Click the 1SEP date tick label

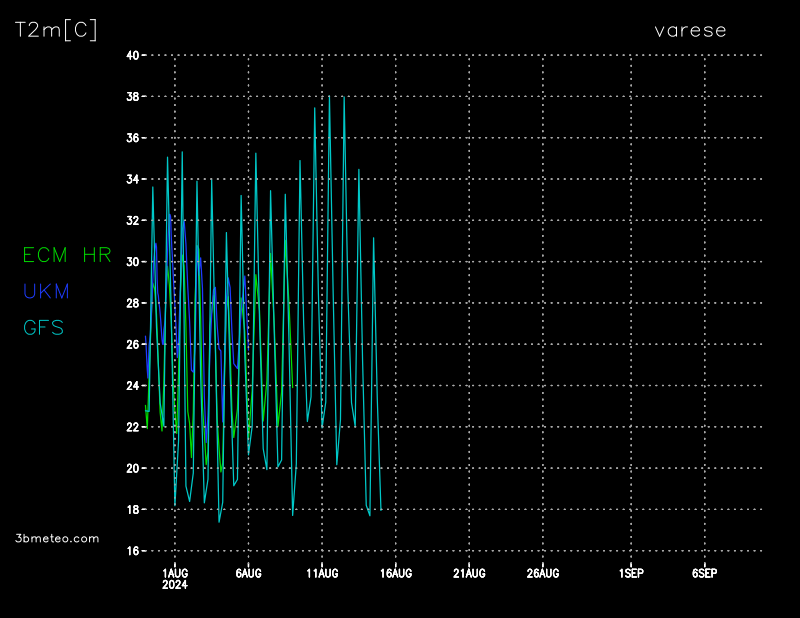[x=631, y=573]
